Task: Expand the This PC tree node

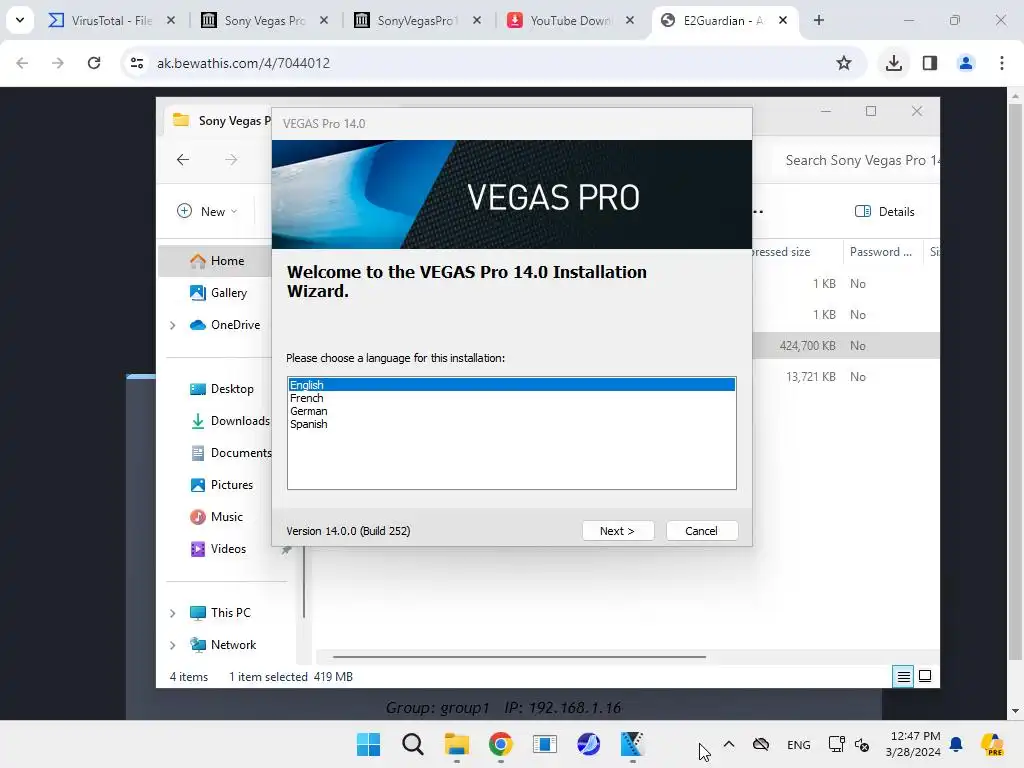Action: [x=172, y=613]
